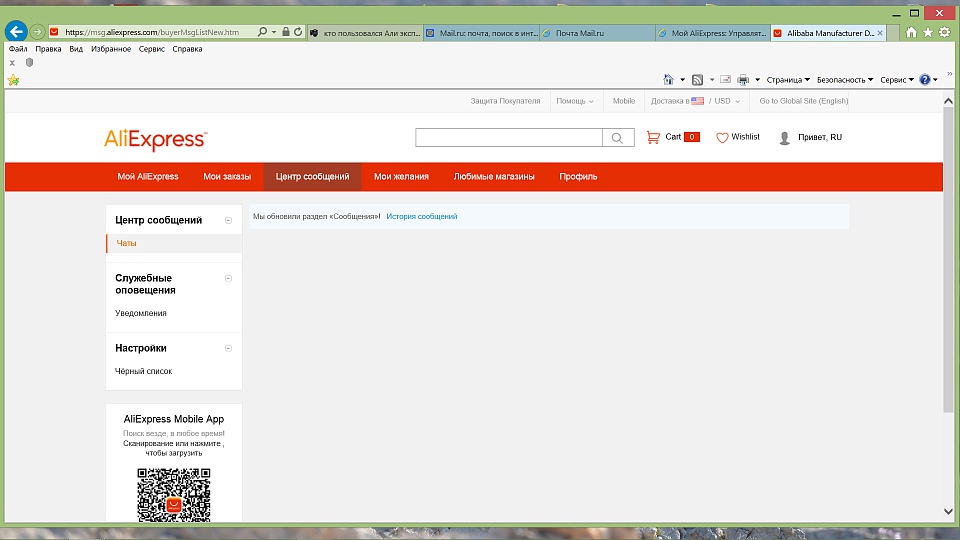
Task: Click the blue Help question mark icon
Action: [x=924, y=80]
